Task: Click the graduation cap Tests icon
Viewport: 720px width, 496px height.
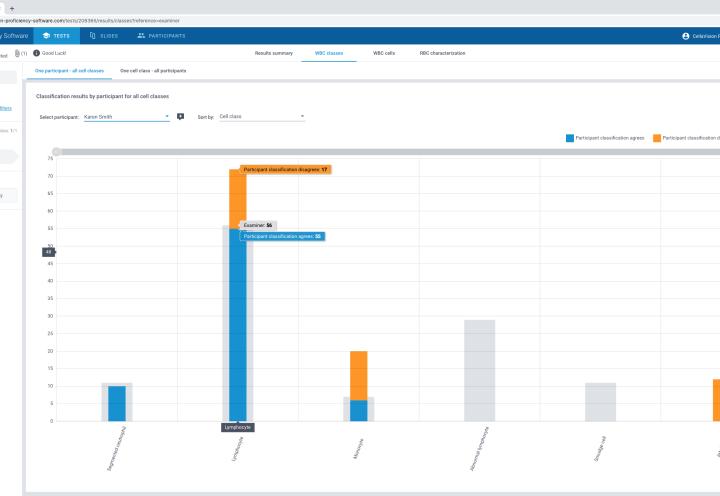Action: 46,36
